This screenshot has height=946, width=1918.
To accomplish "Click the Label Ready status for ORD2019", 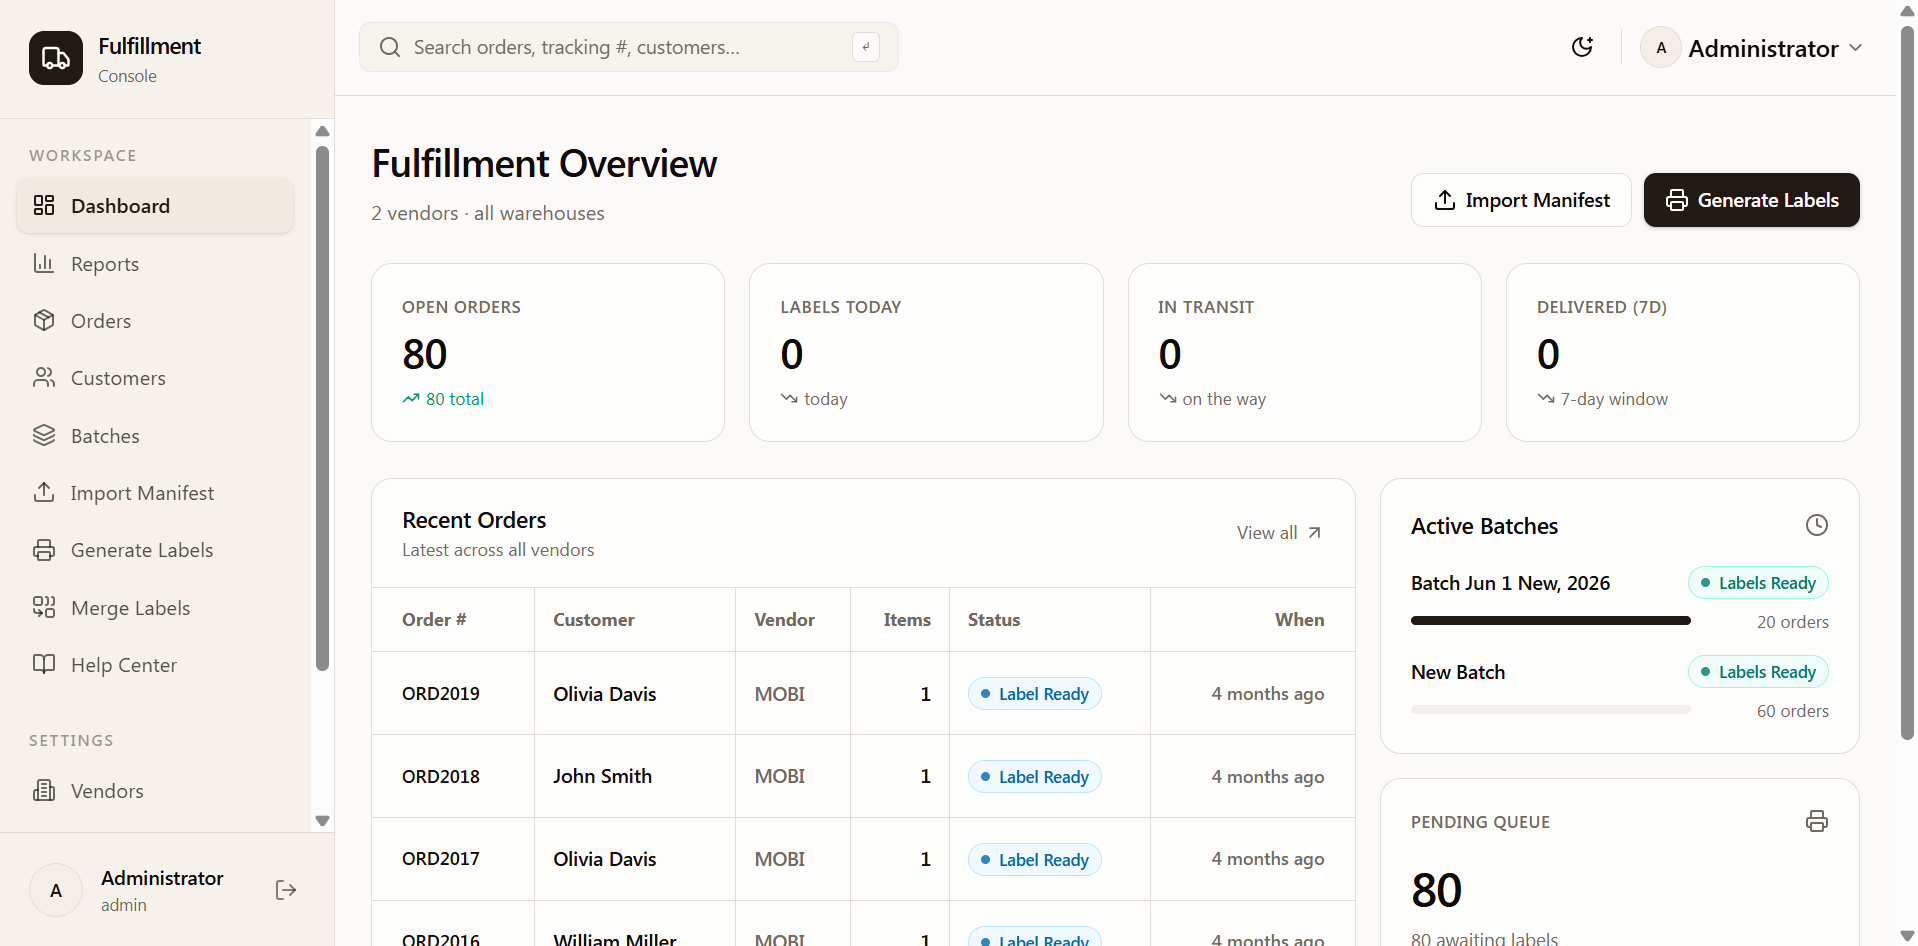I will [1034, 694].
